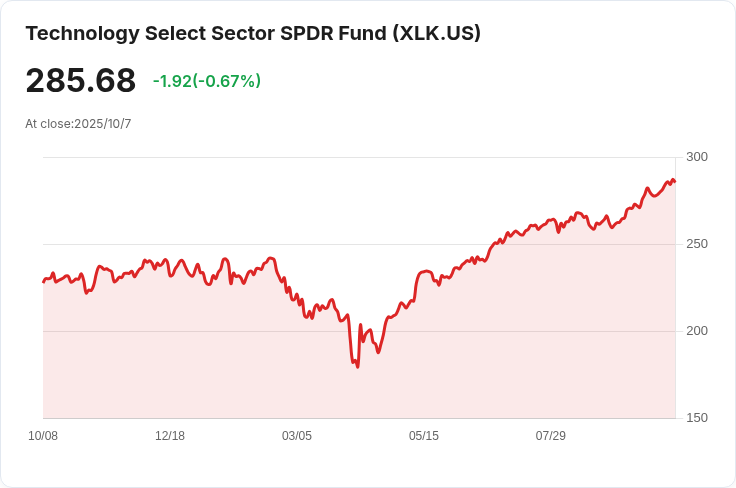Click the XLK.US ticker symbol in the title
Viewport: 736px width, 488px height.
coord(435,33)
